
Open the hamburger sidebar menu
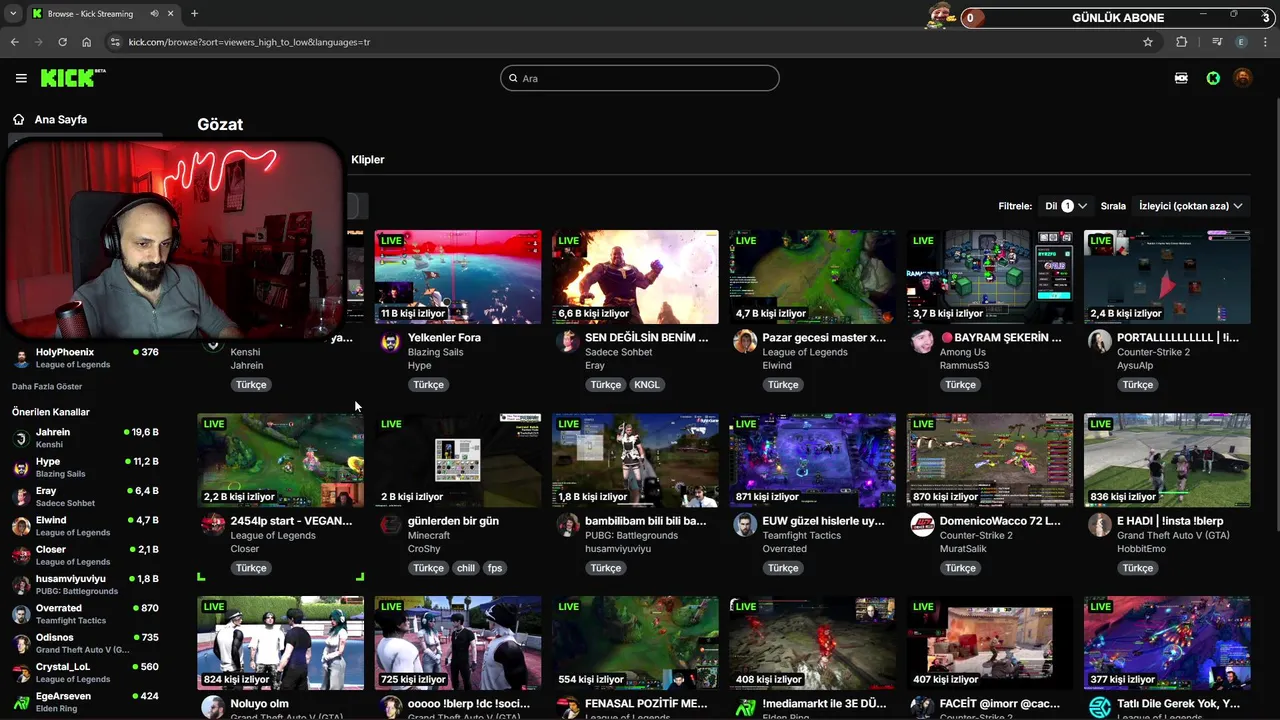point(21,78)
